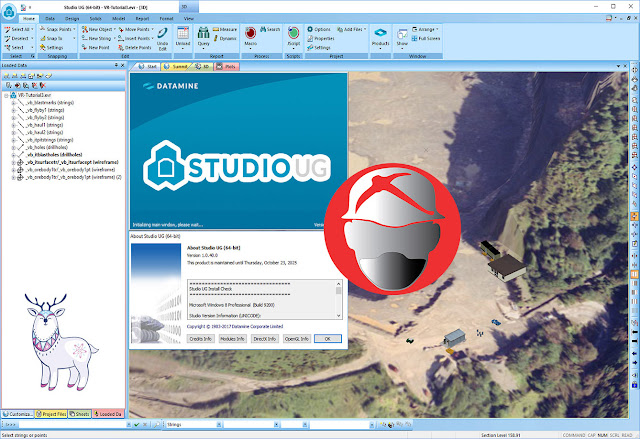Click red arrow icon in Loaded Data toolbar

pyautogui.click(x=17, y=85)
